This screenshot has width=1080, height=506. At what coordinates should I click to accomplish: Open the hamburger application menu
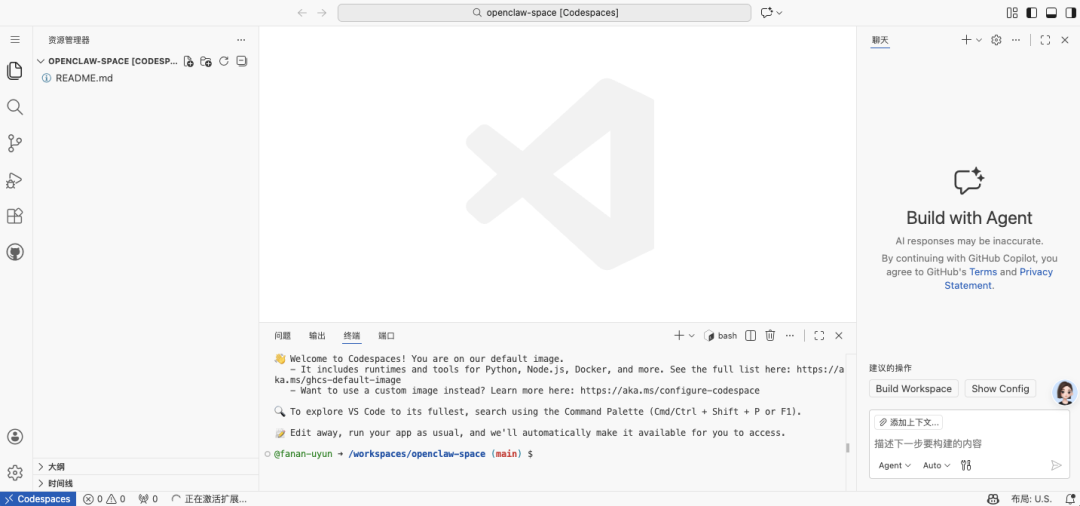point(15,40)
